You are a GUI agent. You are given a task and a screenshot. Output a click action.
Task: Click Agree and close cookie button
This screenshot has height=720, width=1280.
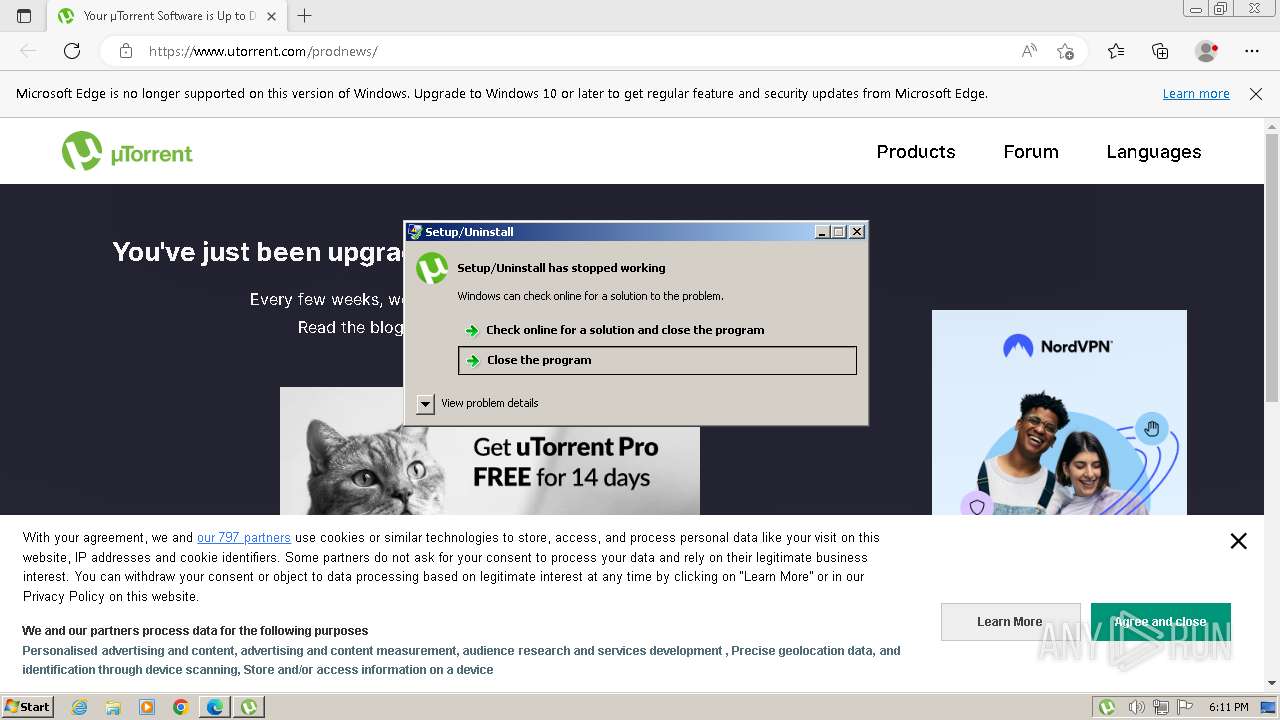pyautogui.click(x=1160, y=622)
